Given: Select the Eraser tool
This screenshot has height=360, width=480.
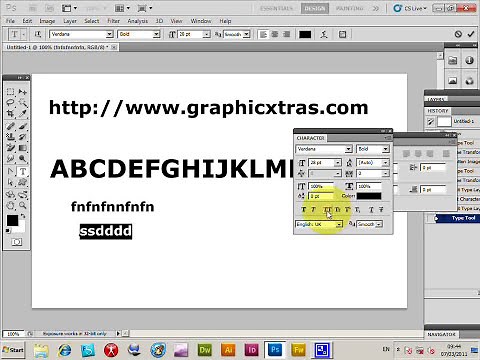Looking at the screenshot, I should (10, 148).
